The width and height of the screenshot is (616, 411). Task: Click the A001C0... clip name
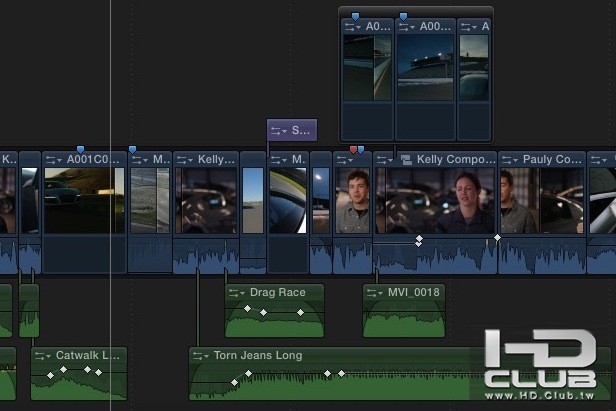coord(93,160)
